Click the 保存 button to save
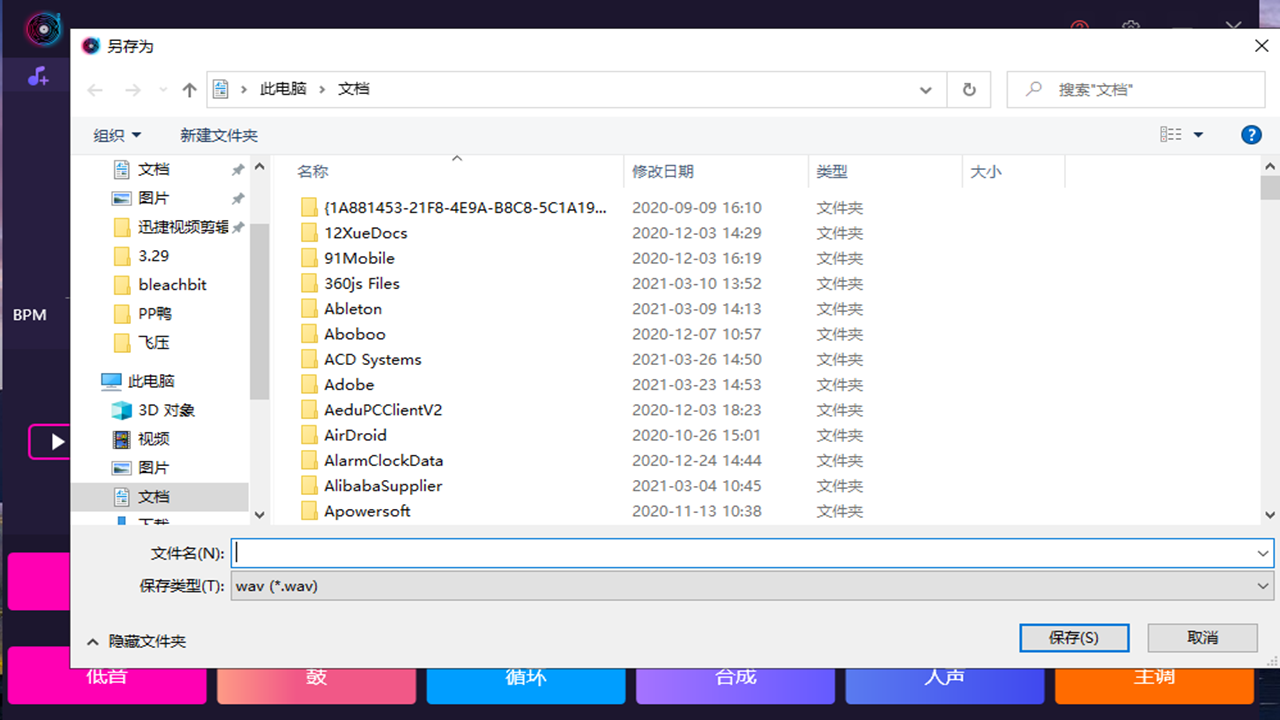 1074,637
